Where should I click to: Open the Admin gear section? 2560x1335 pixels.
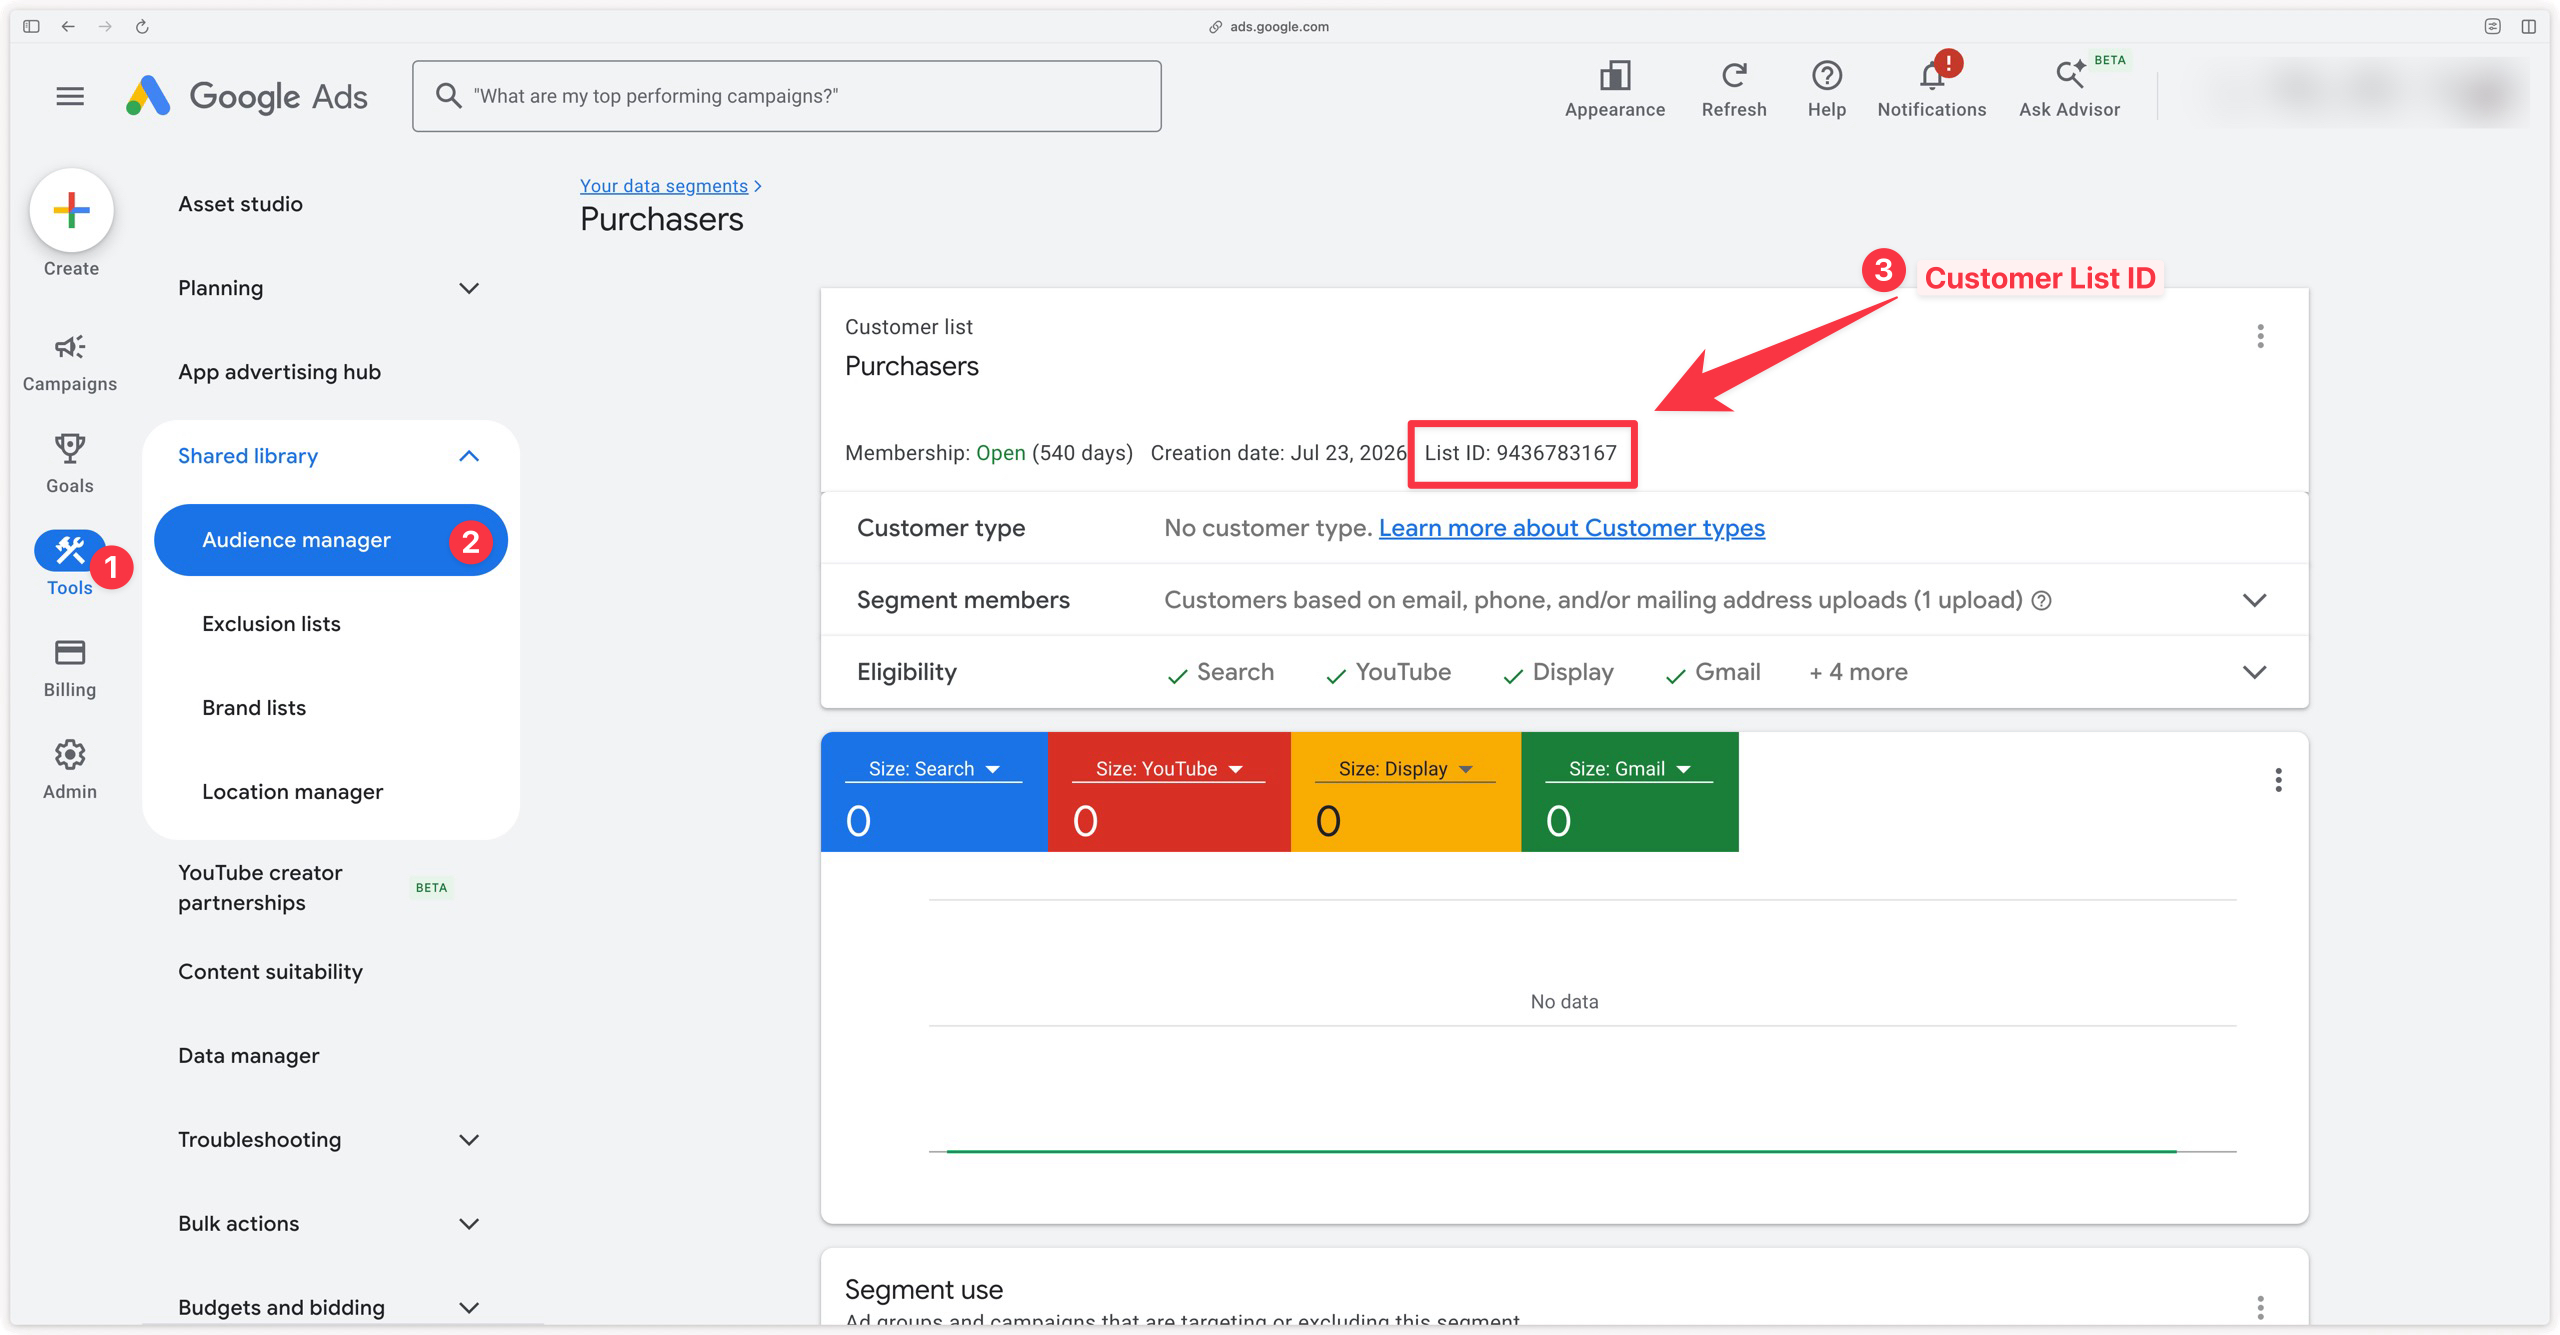70,770
